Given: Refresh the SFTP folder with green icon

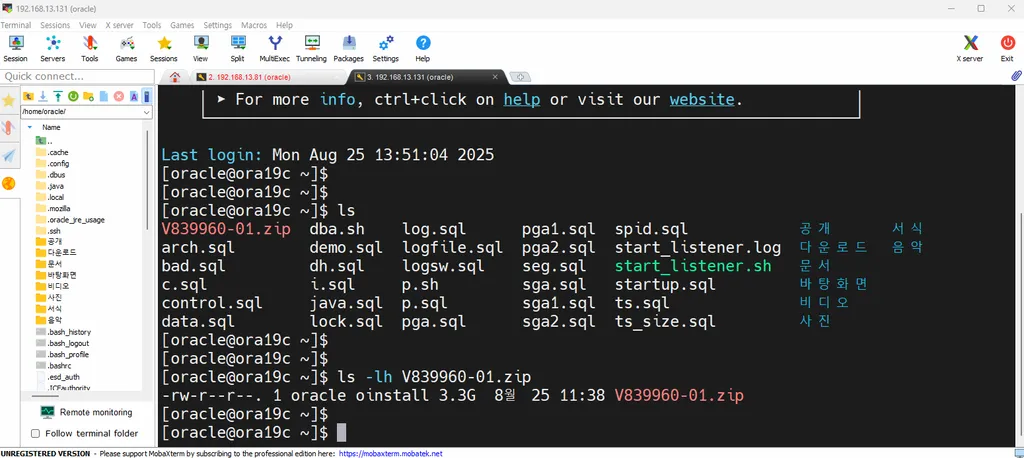Looking at the screenshot, I should 73,96.
